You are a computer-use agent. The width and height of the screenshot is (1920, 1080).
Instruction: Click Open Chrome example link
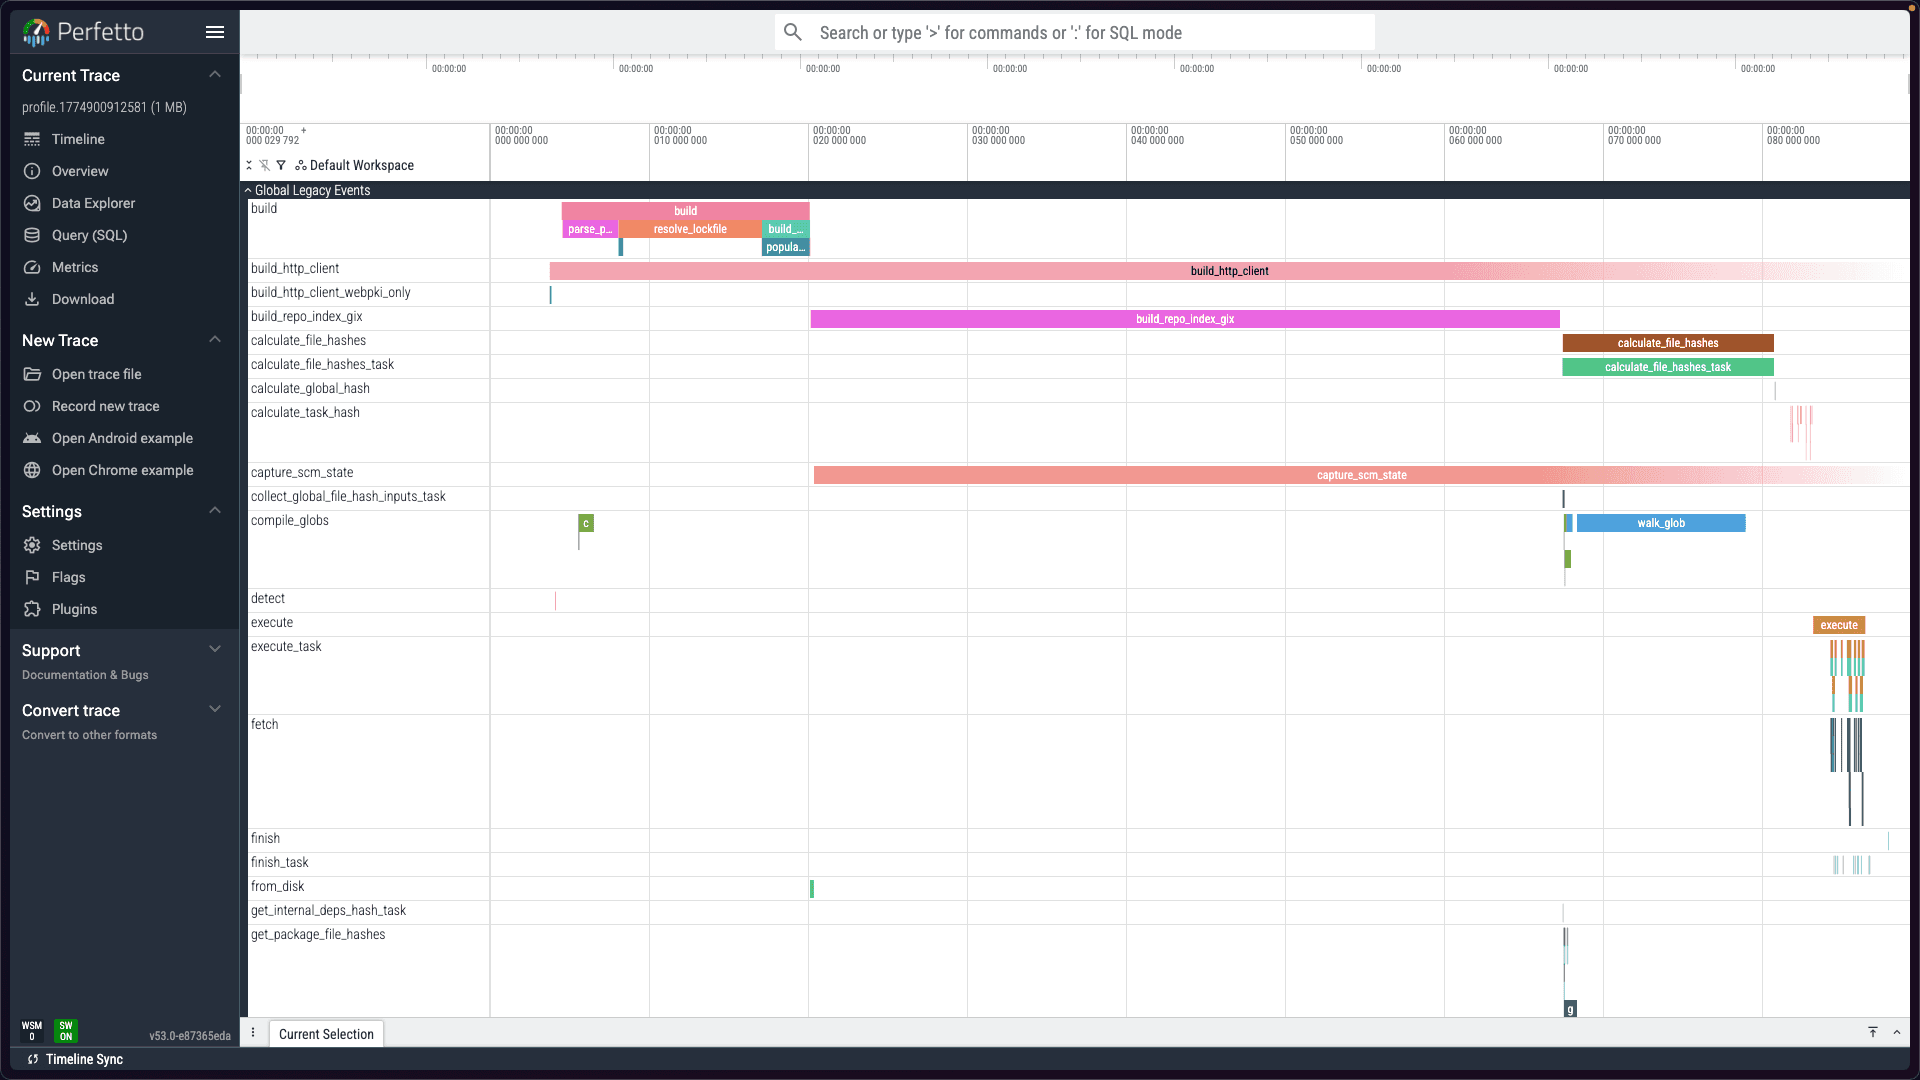click(x=122, y=470)
